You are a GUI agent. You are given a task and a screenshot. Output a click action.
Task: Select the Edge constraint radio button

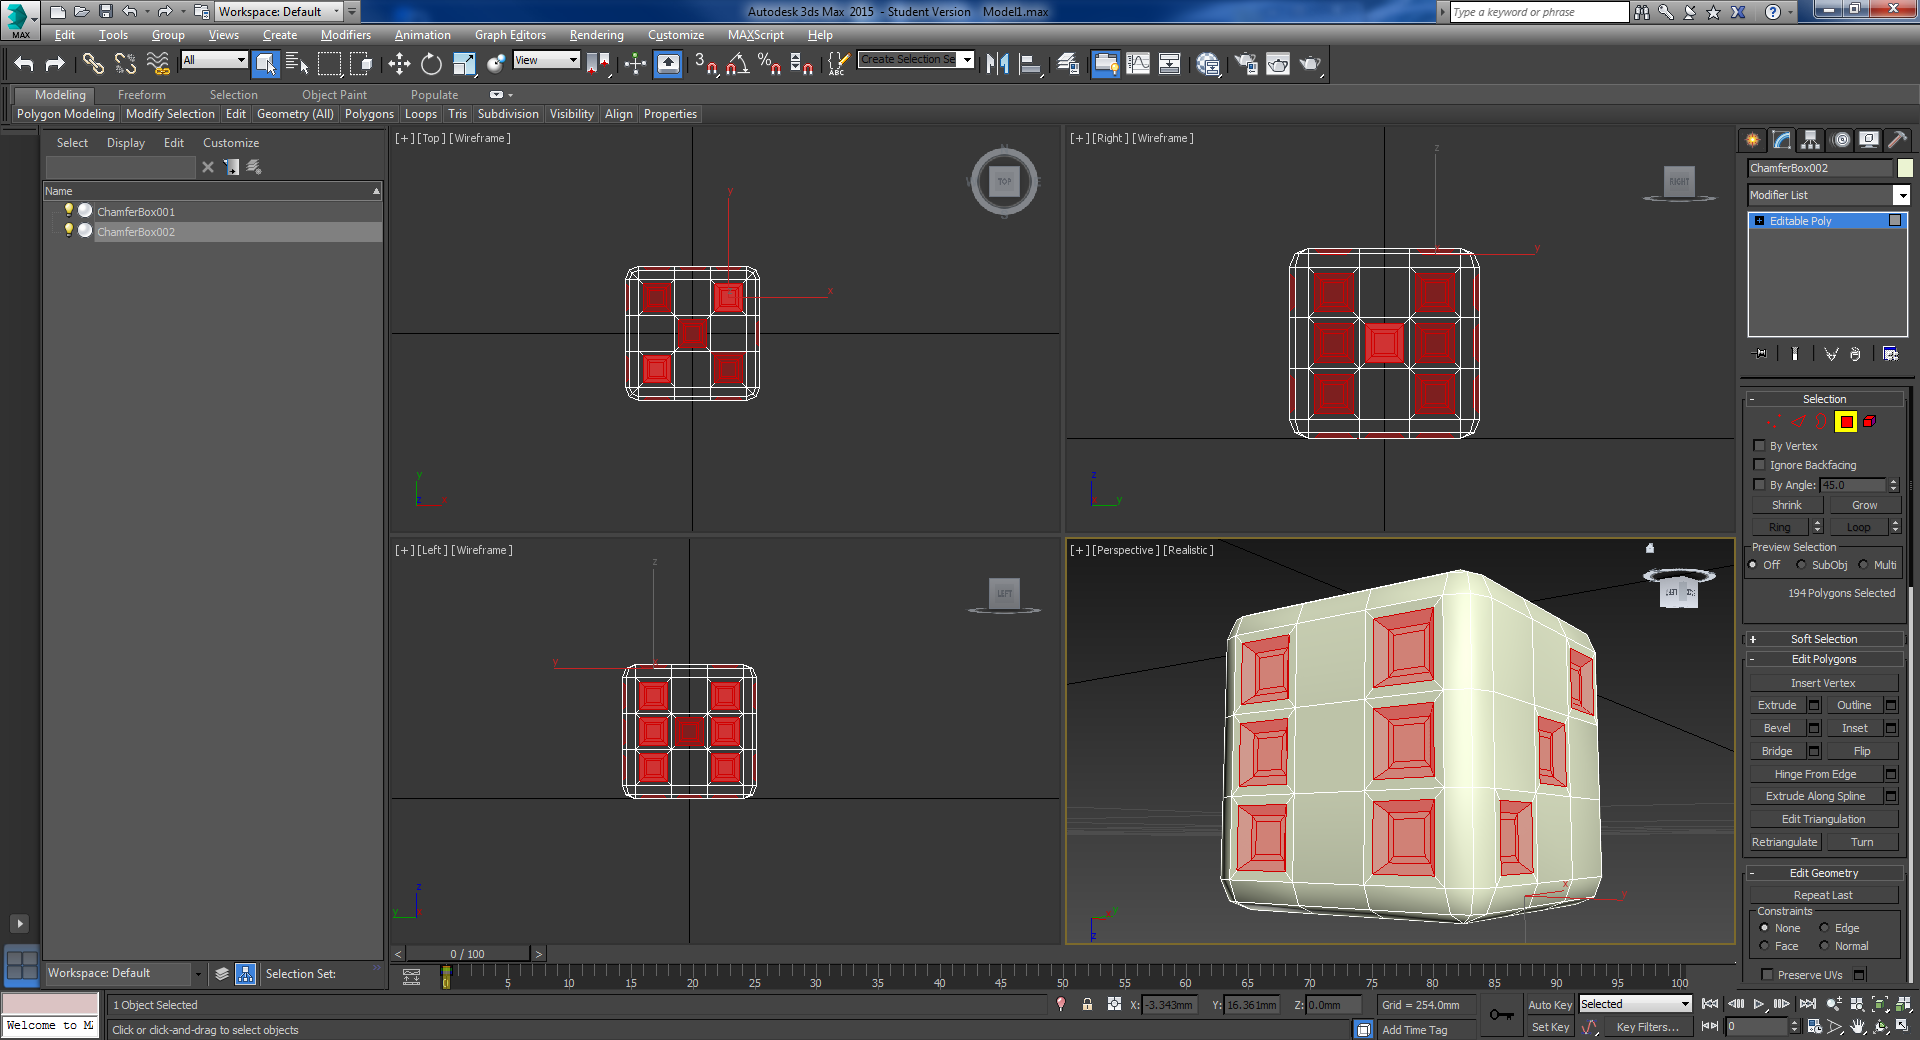click(x=1824, y=928)
